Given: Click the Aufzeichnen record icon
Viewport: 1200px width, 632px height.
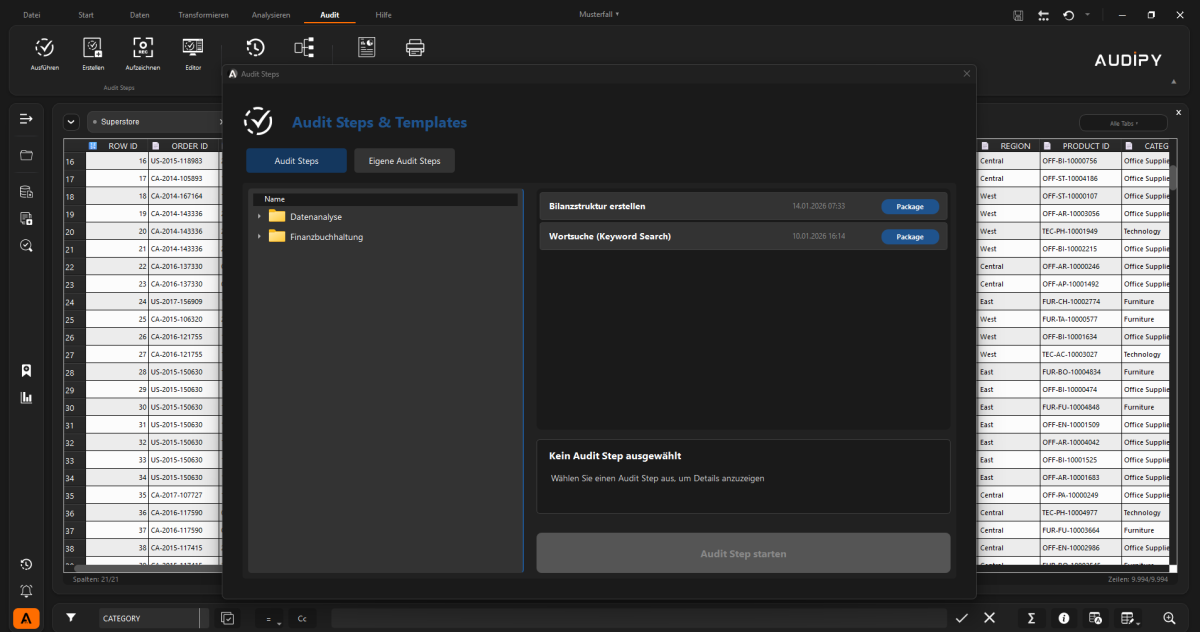Looking at the screenshot, I should [142, 48].
